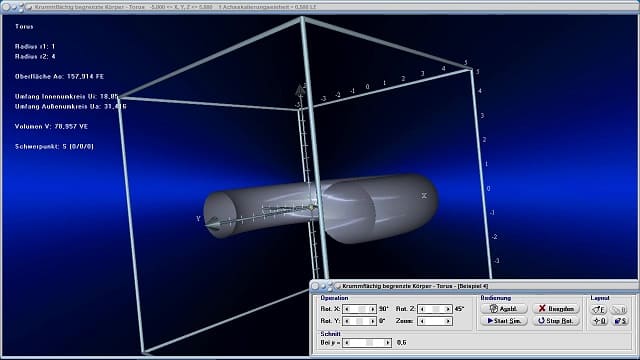
Task: Click right arrow of Rot. Y scrollbar
Action: [372, 321]
